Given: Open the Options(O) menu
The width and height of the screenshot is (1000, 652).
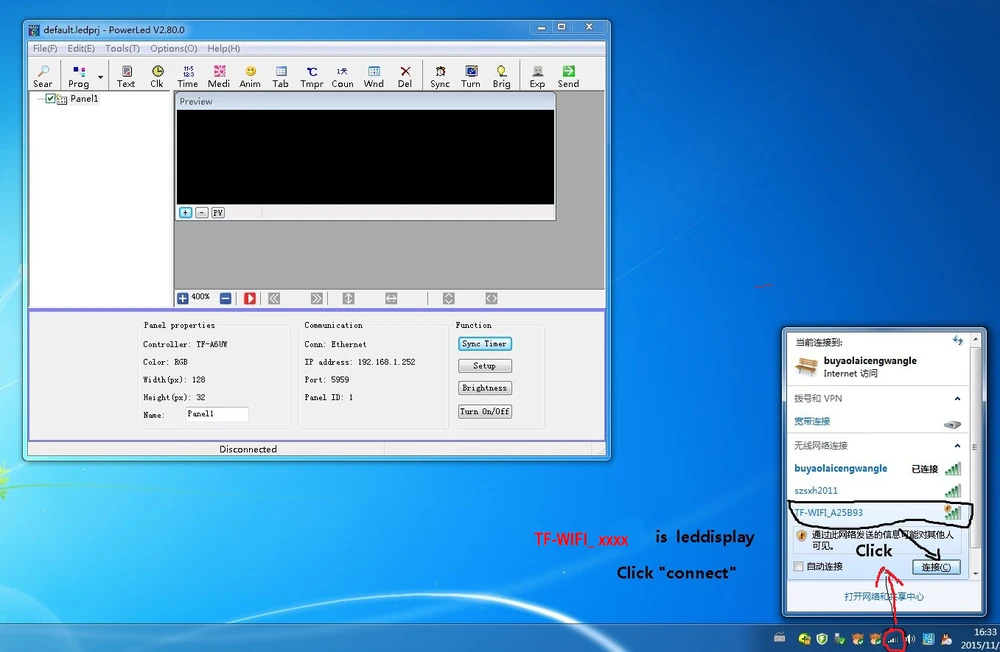Looking at the screenshot, I should [x=173, y=48].
